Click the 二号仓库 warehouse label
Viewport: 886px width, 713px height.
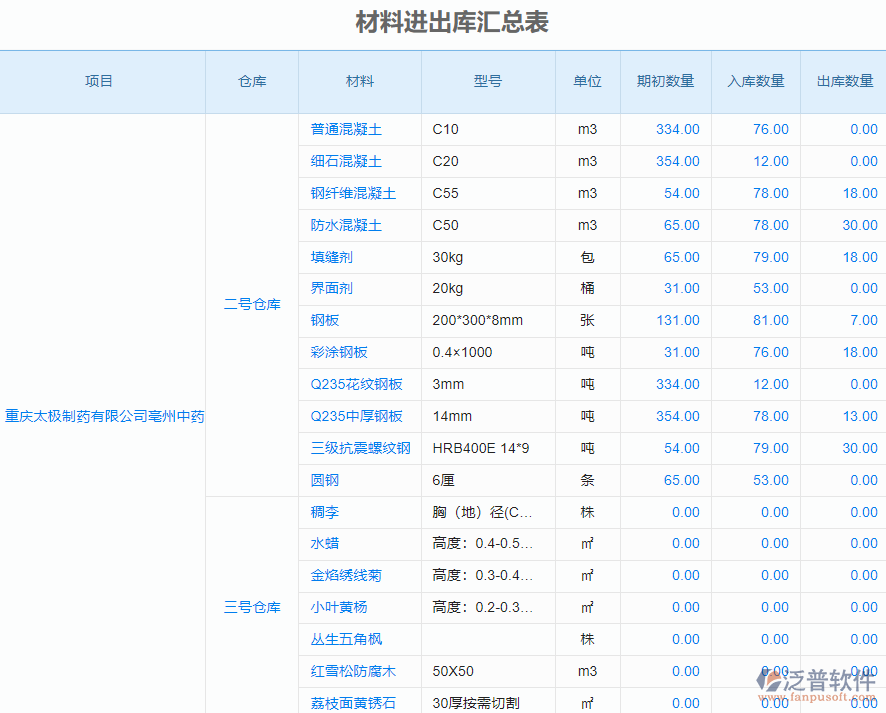tap(251, 305)
